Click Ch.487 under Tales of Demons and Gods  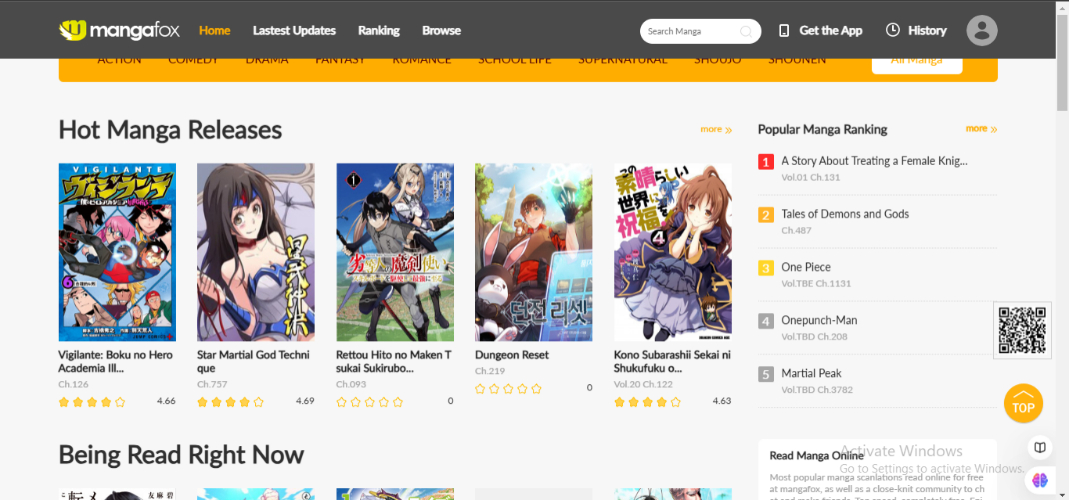pos(796,231)
